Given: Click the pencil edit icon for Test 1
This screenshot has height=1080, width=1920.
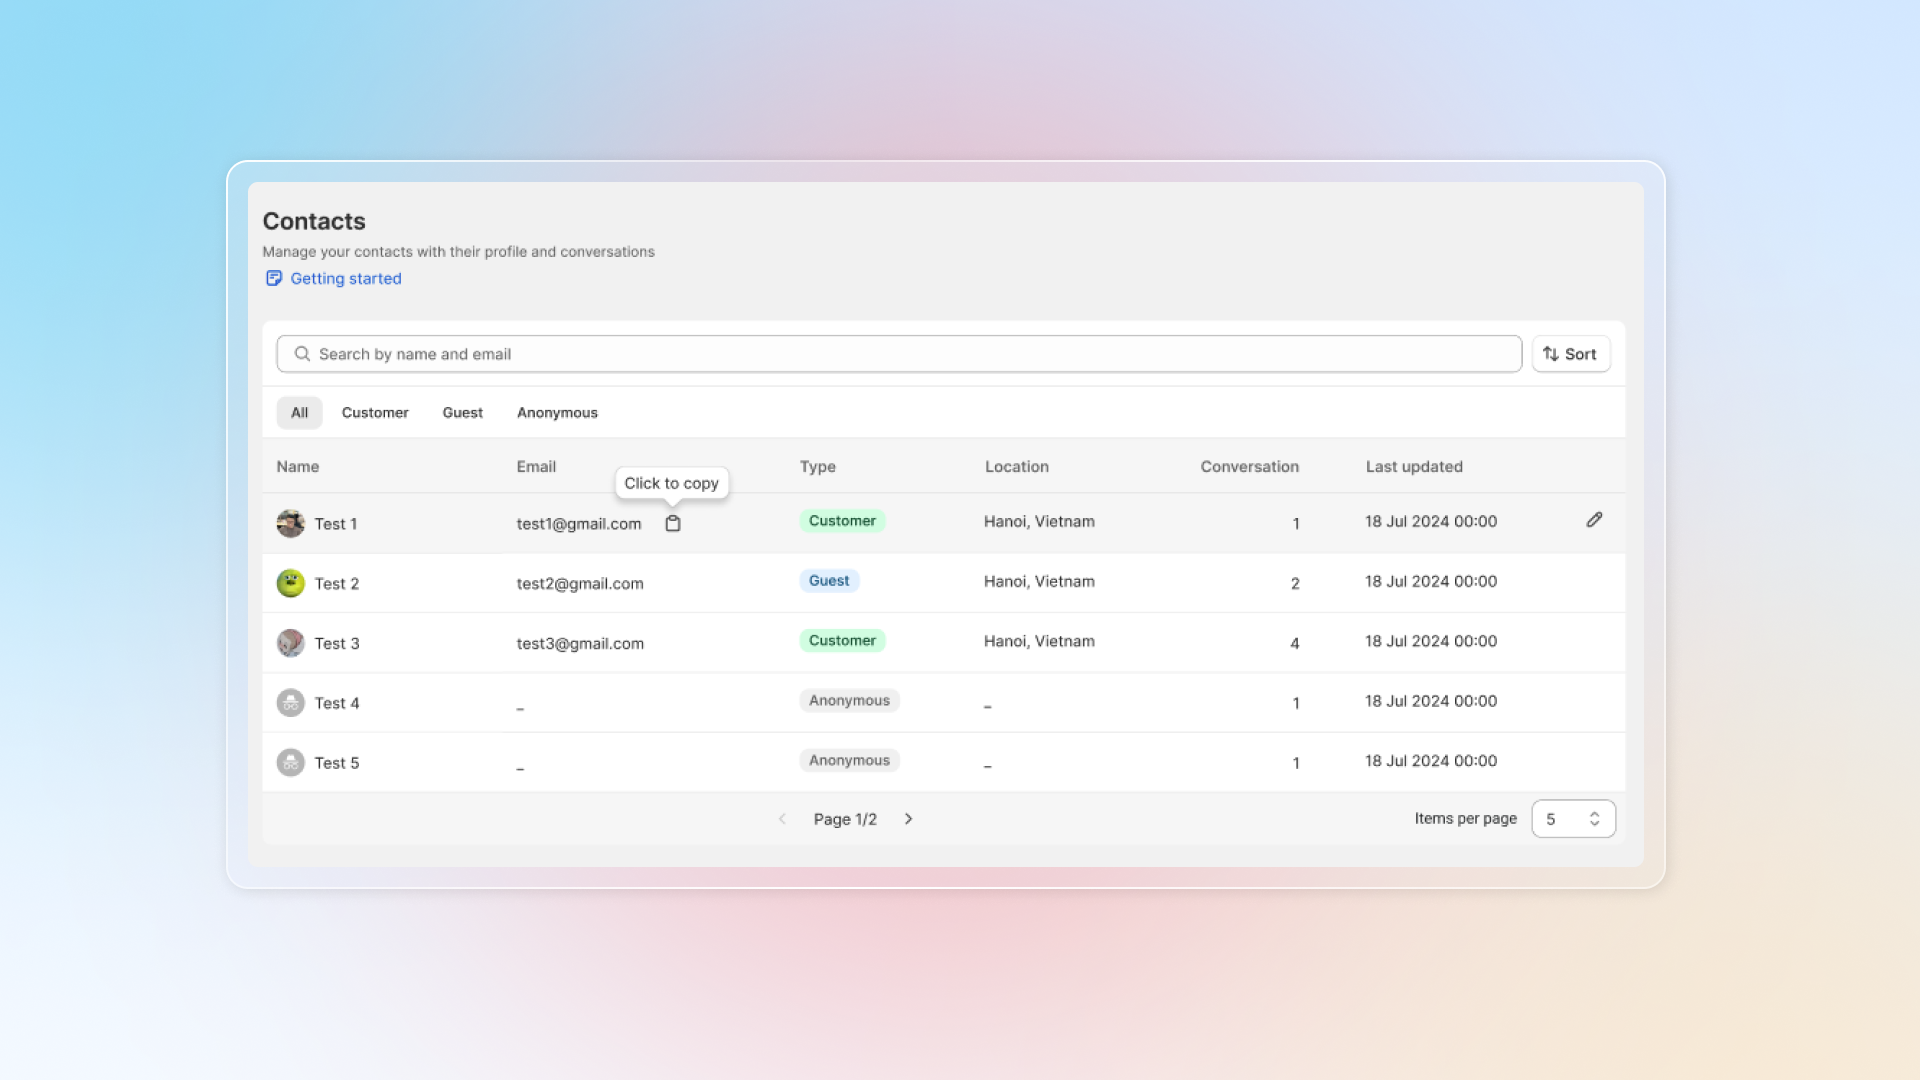Looking at the screenshot, I should coord(1594,520).
